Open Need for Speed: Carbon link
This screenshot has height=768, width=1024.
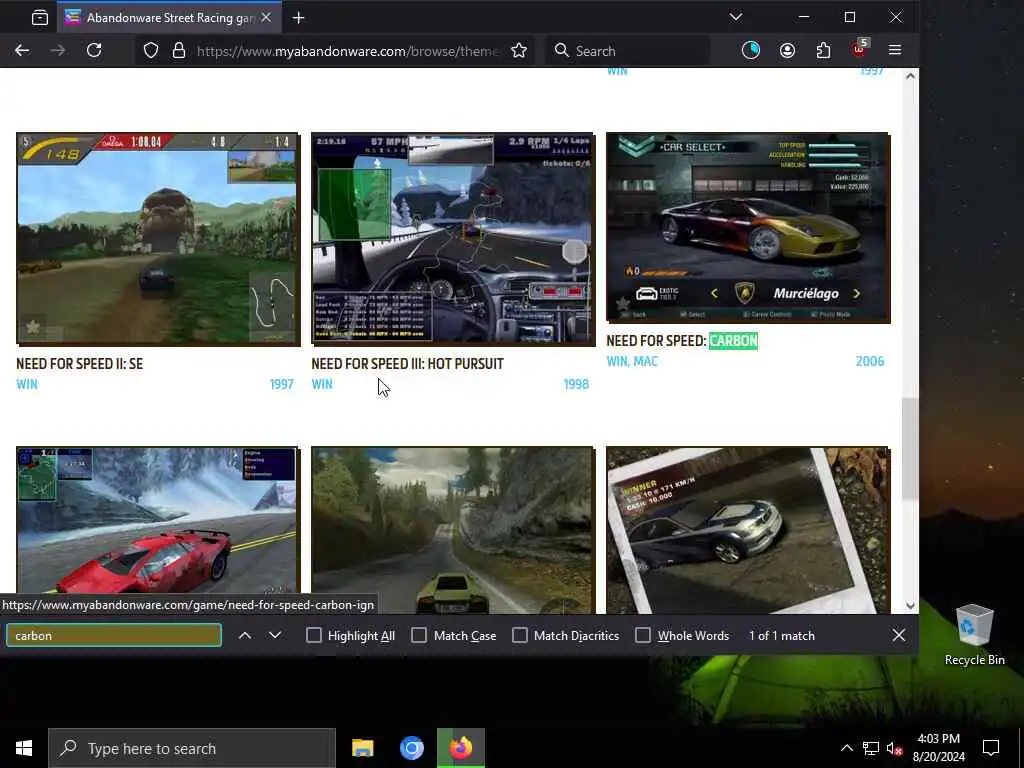coord(682,341)
